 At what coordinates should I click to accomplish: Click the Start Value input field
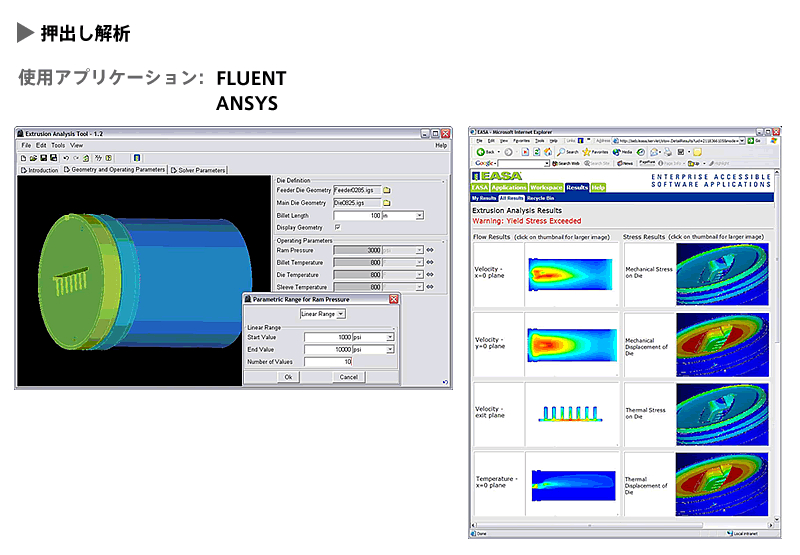pos(328,337)
